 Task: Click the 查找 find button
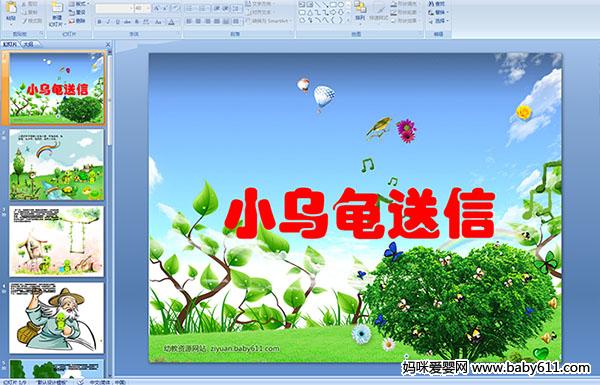(437, 4)
